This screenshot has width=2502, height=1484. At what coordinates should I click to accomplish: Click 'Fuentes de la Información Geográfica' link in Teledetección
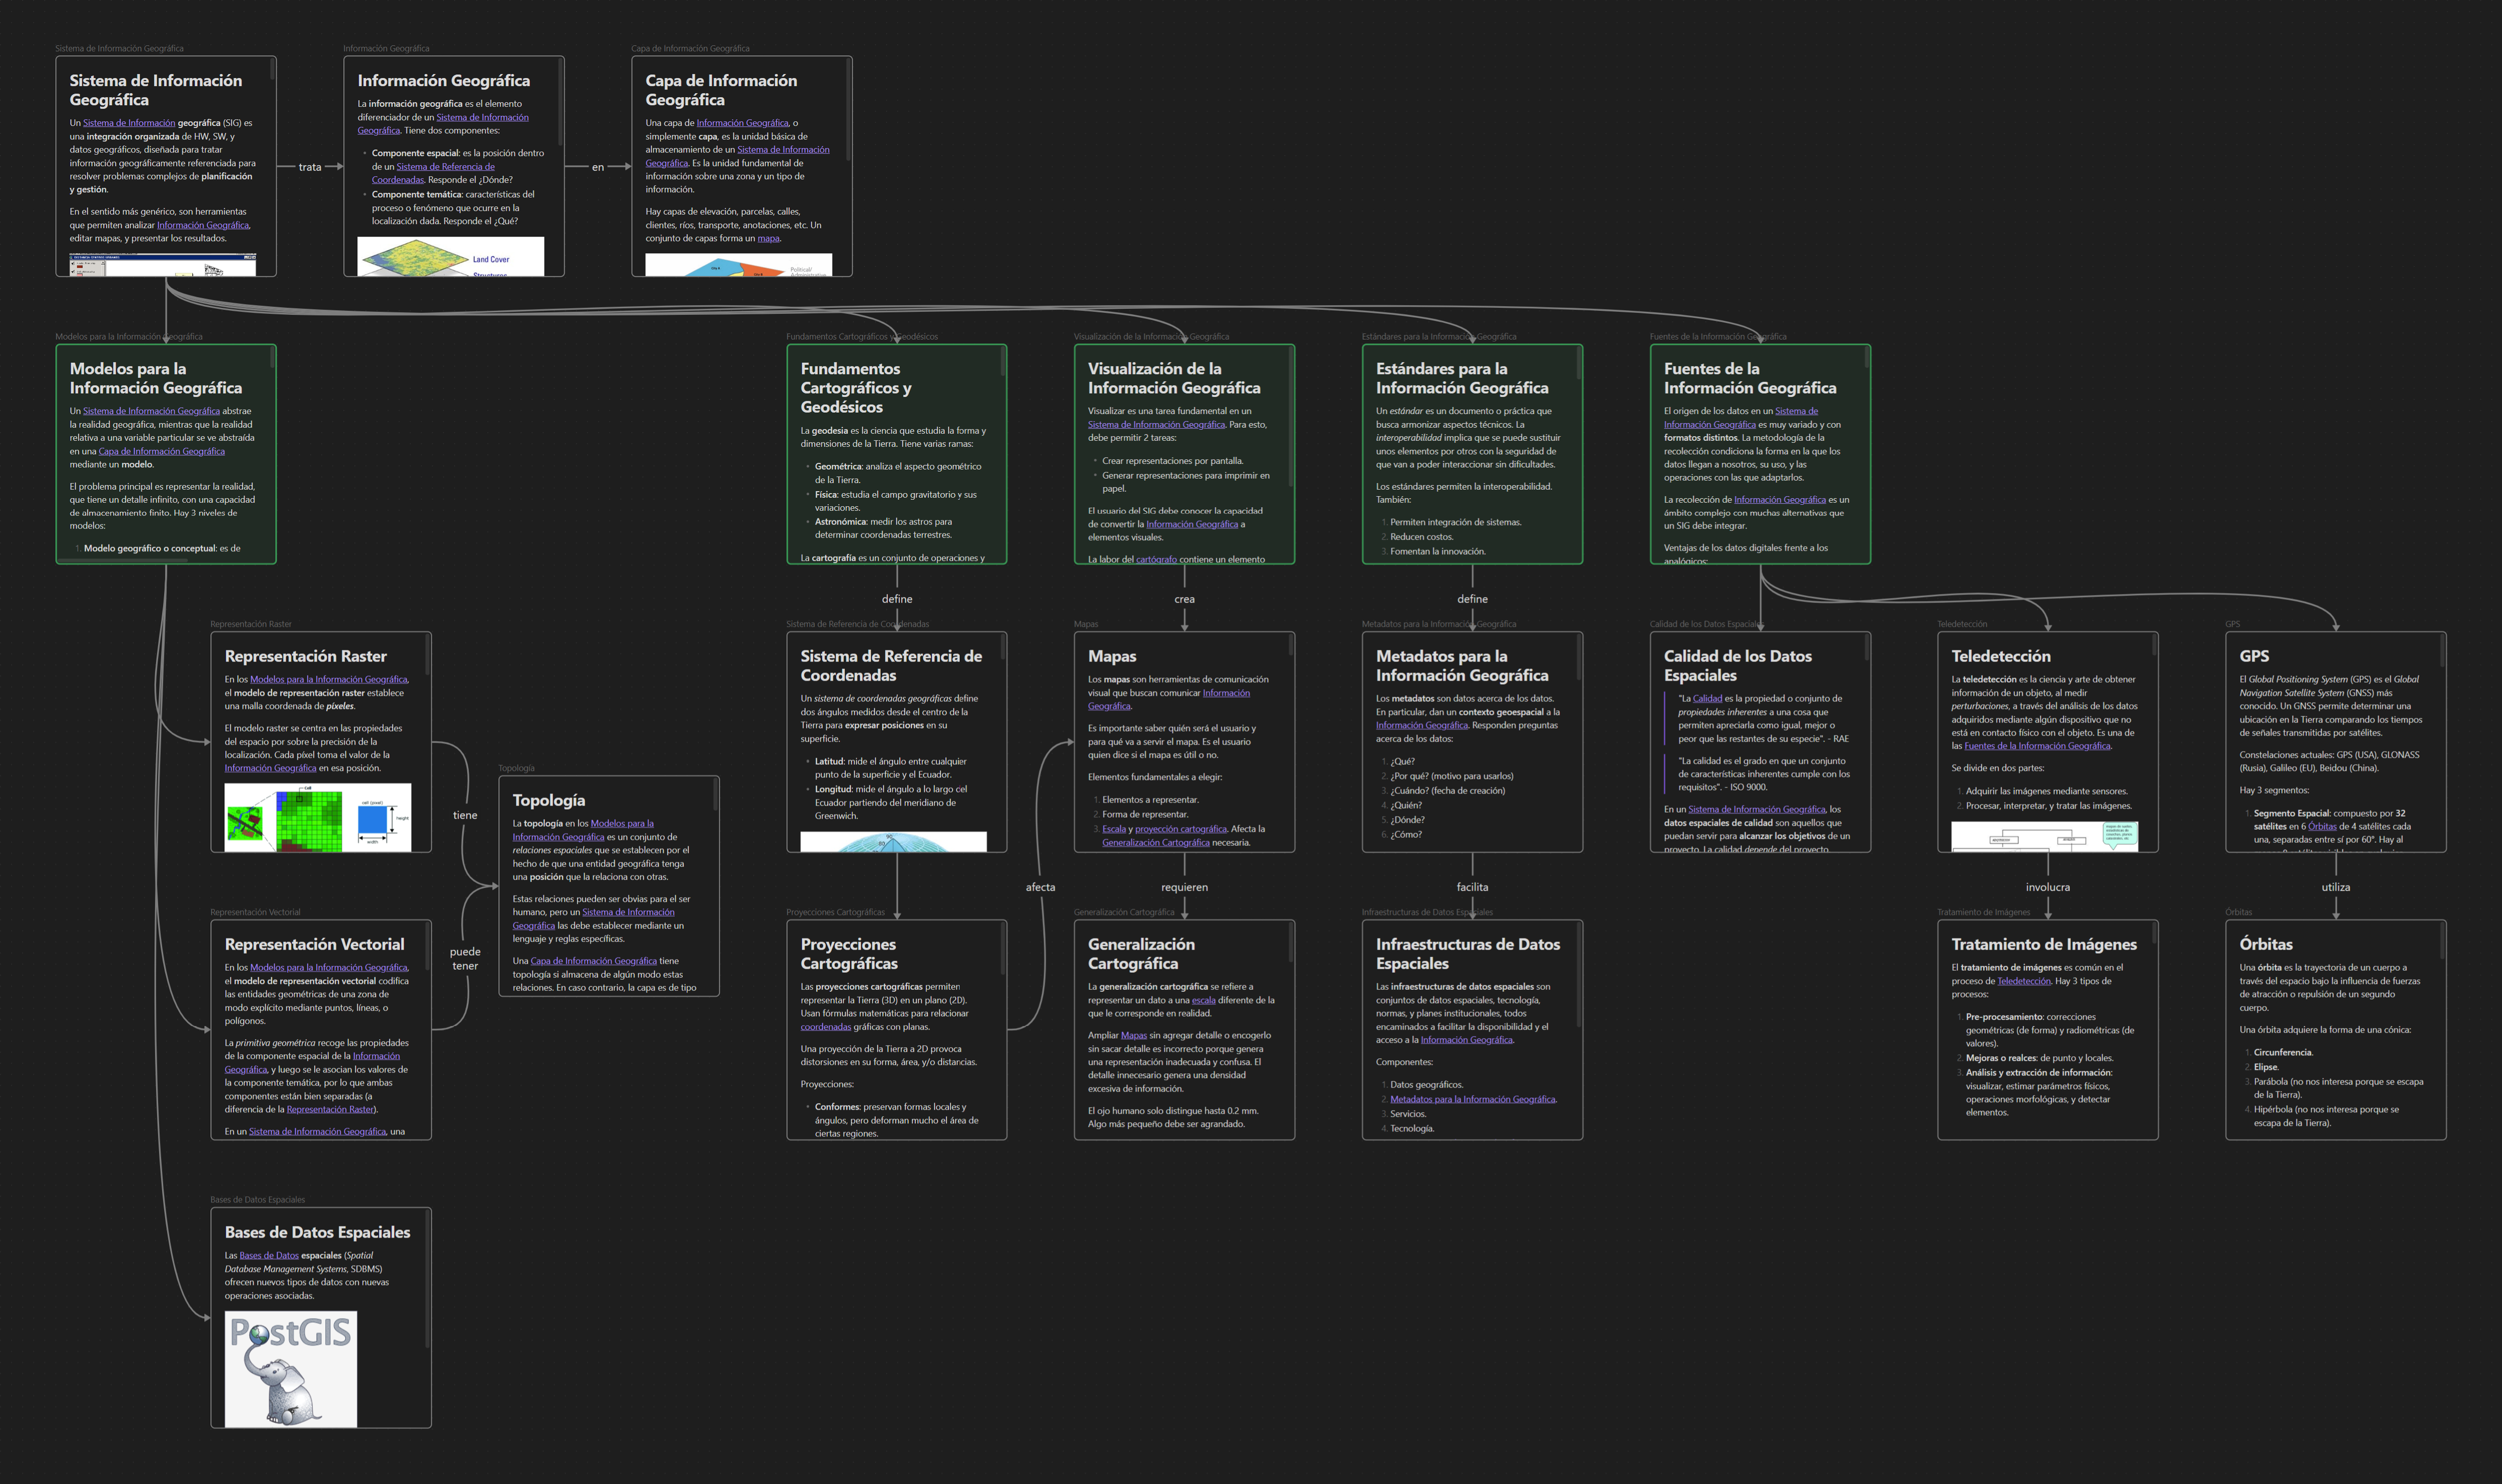2037,746
